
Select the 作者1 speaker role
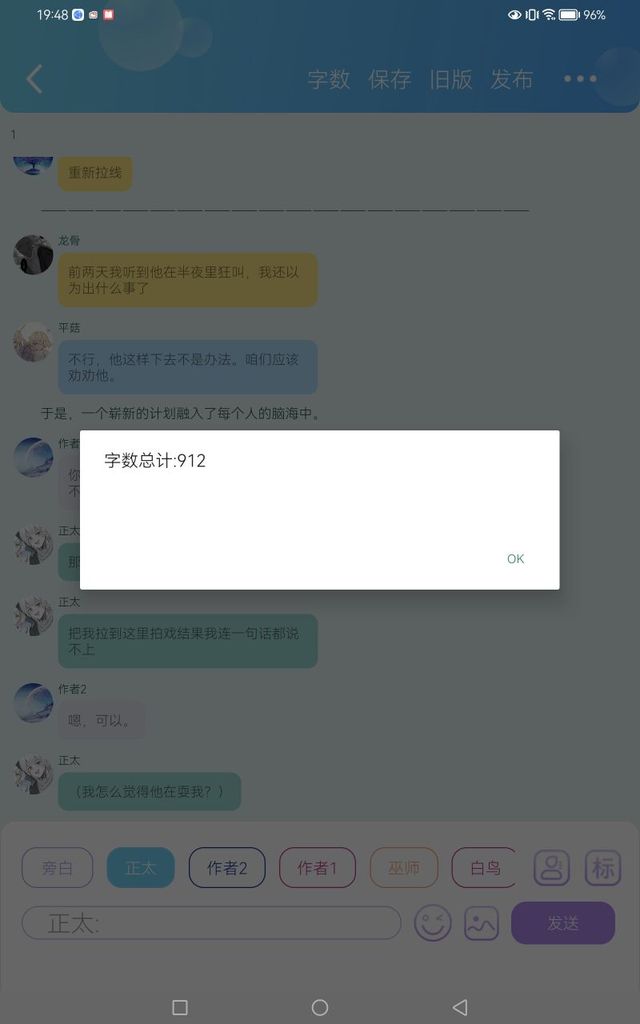coord(317,868)
